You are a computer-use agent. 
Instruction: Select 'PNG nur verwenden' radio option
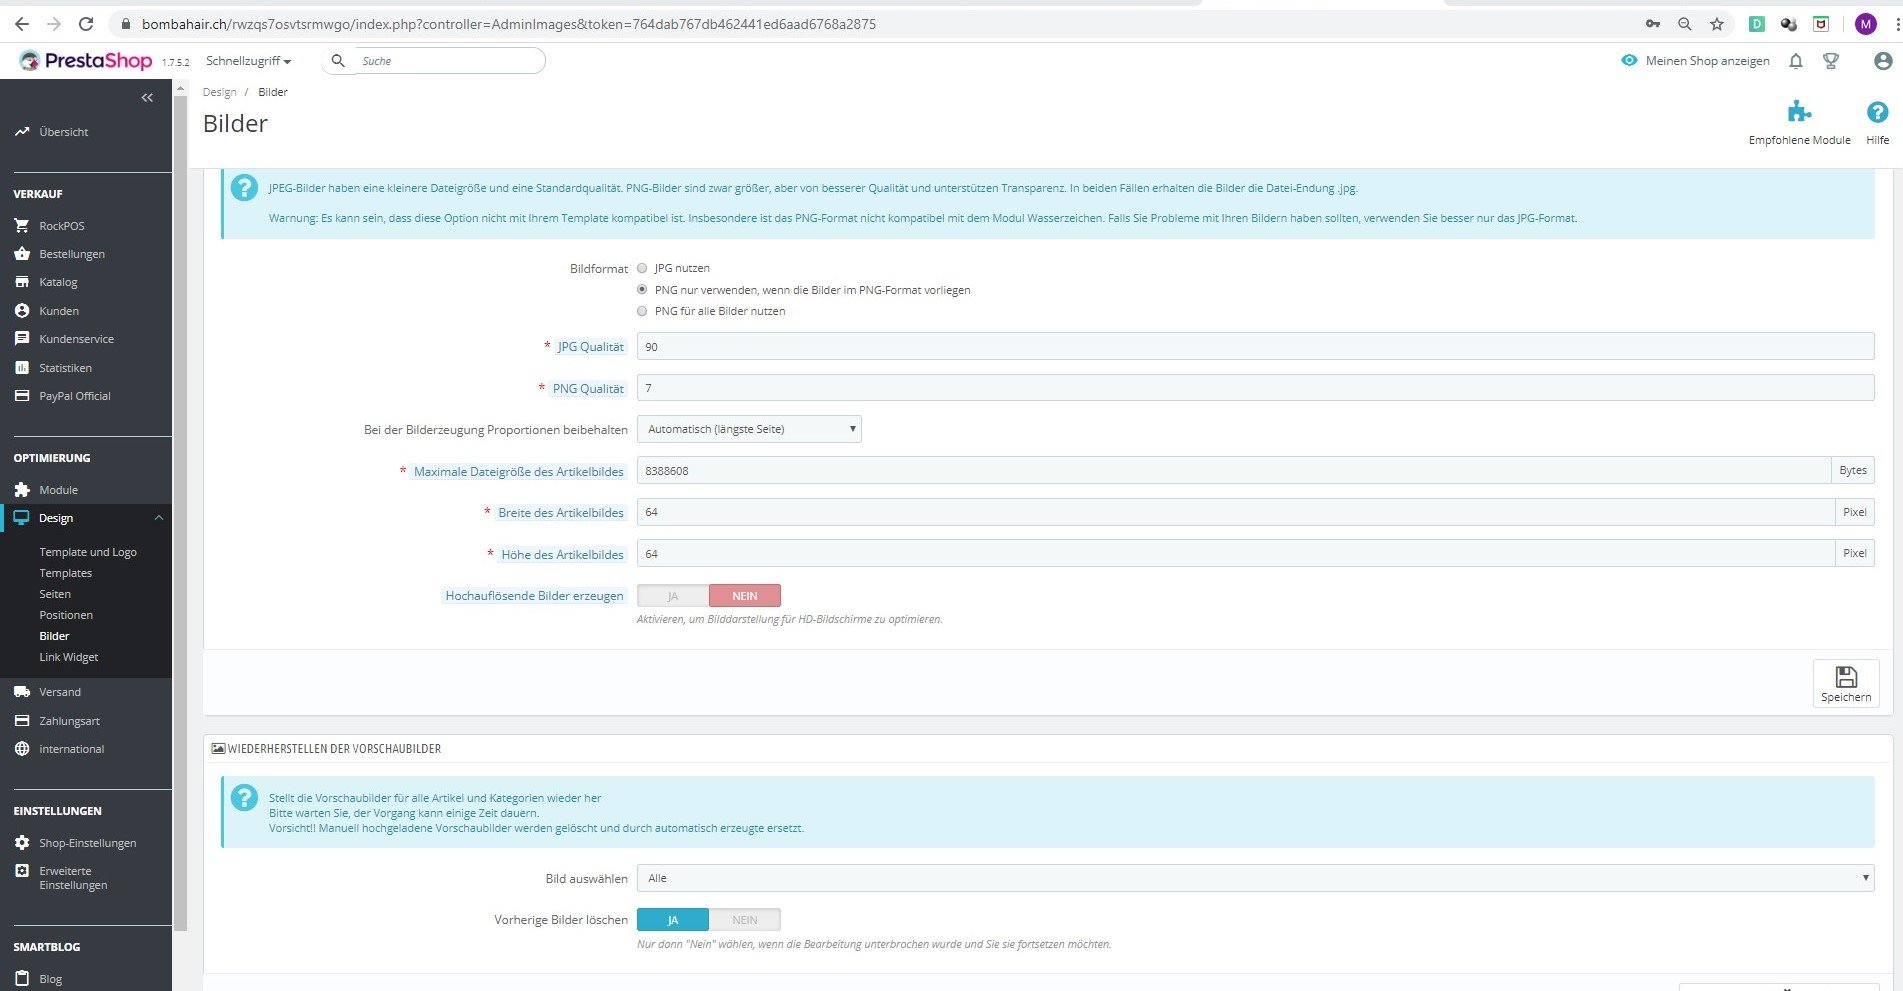pos(642,289)
